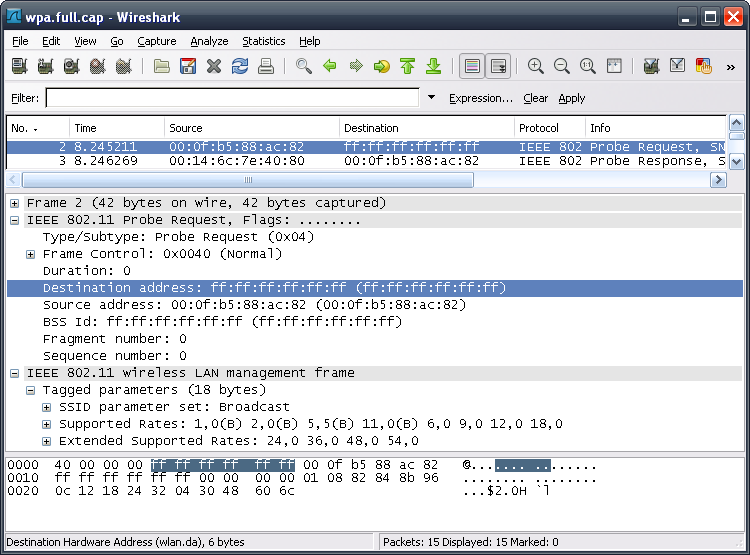Screen dimensions: 750x555
Task: Go back in packet history arrow
Action: pos(330,66)
